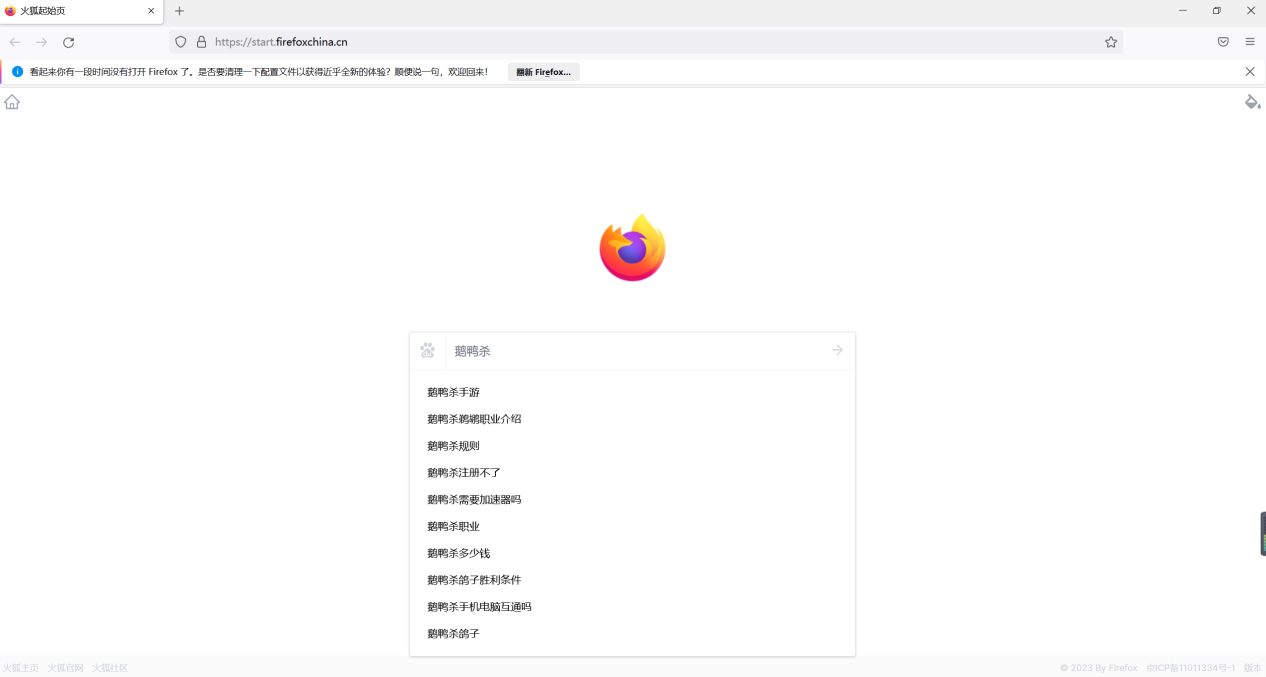The image size is (1266, 677).
Task: Open a new browser tab
Action: point(178,12)
